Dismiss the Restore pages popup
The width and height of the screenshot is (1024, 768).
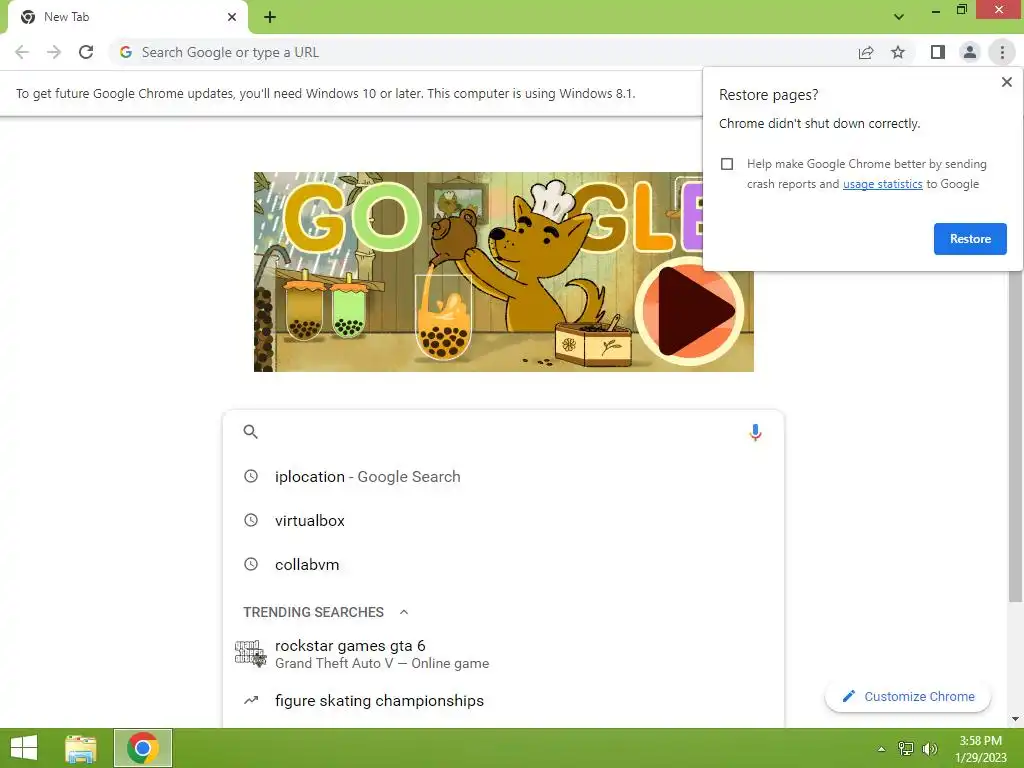click(x=1006, y=82)
